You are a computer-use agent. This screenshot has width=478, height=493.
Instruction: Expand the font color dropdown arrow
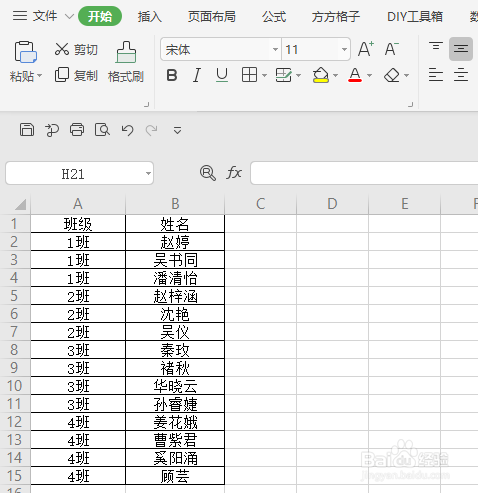370,76
